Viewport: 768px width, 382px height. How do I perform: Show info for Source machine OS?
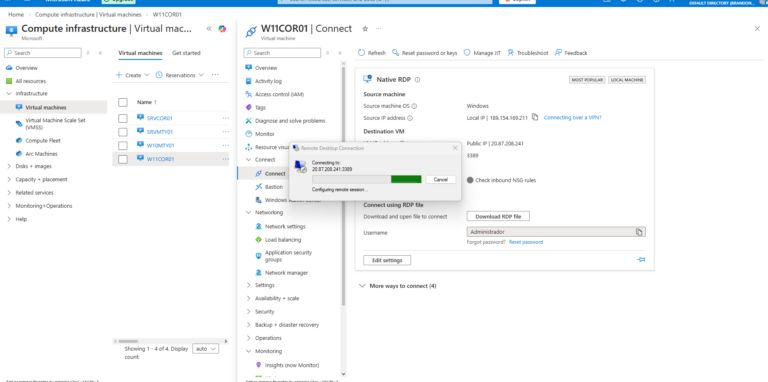pyautogui.click(x=414, y=106)
